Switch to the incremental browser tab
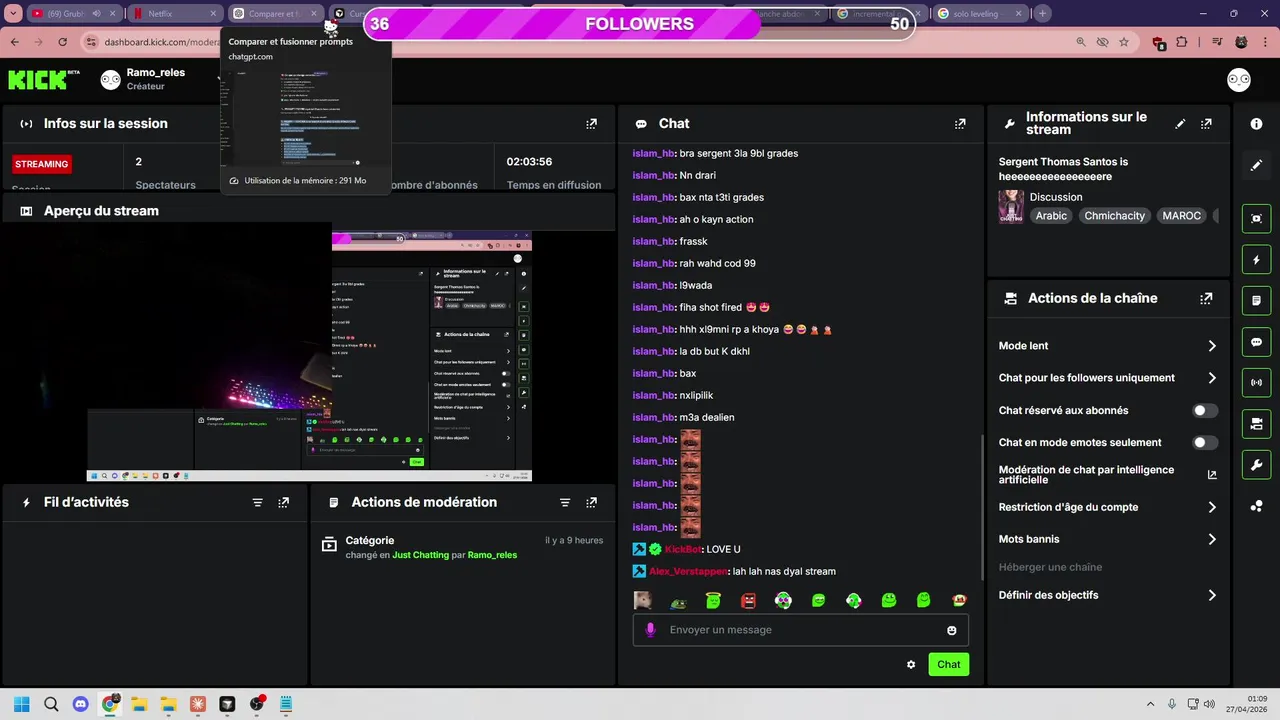This screenshot has width=1280, height=720. pos(878,14)
